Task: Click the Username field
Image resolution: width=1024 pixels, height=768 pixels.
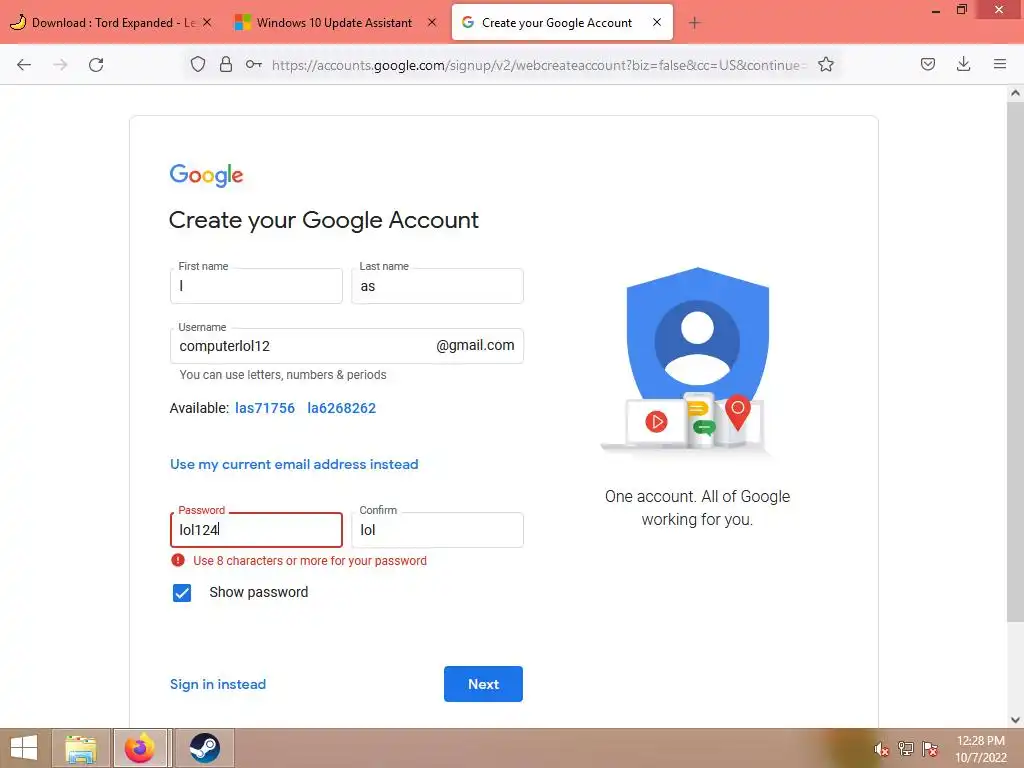Action: coord(346,346)
